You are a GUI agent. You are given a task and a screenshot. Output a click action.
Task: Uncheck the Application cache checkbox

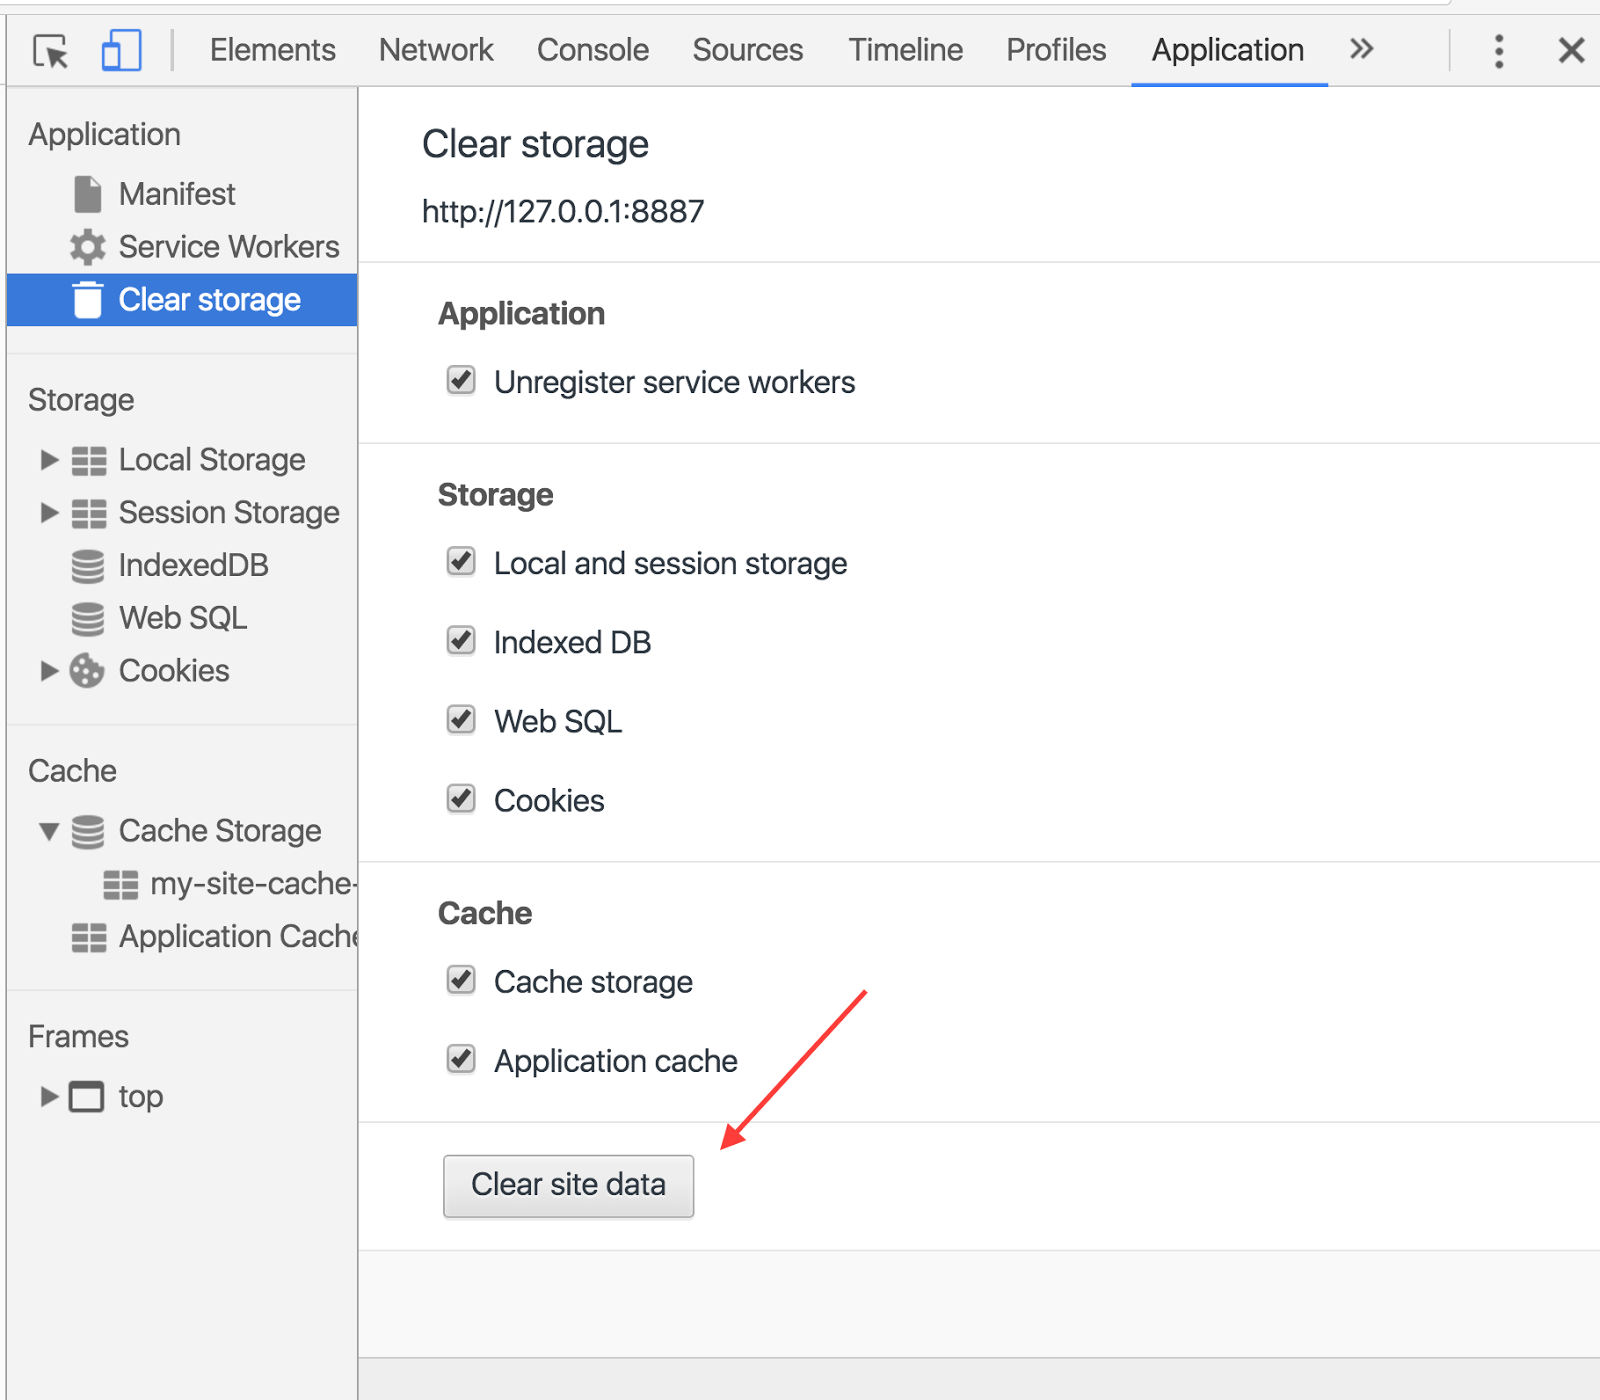(x=461, y=1058)
